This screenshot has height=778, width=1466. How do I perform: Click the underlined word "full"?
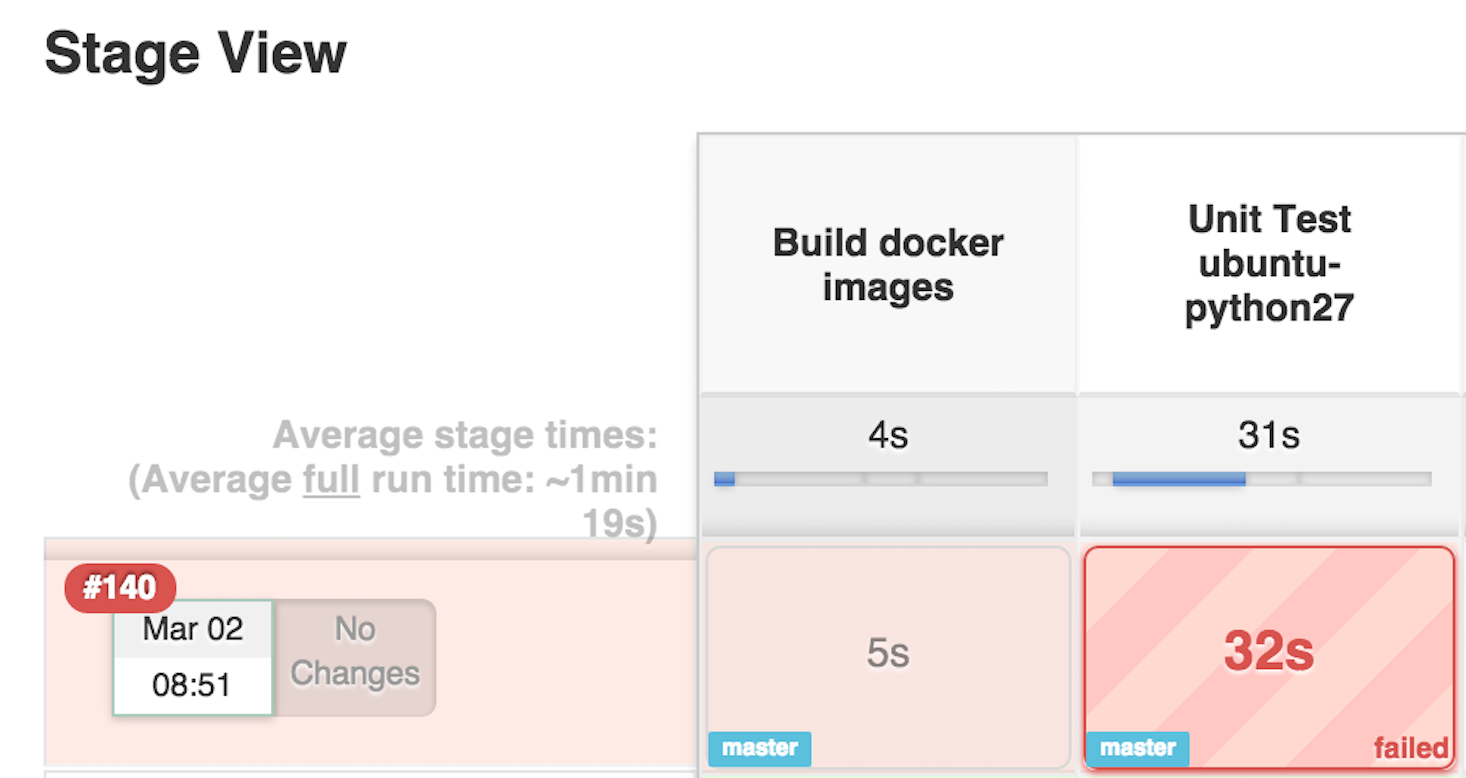(331, 480)
